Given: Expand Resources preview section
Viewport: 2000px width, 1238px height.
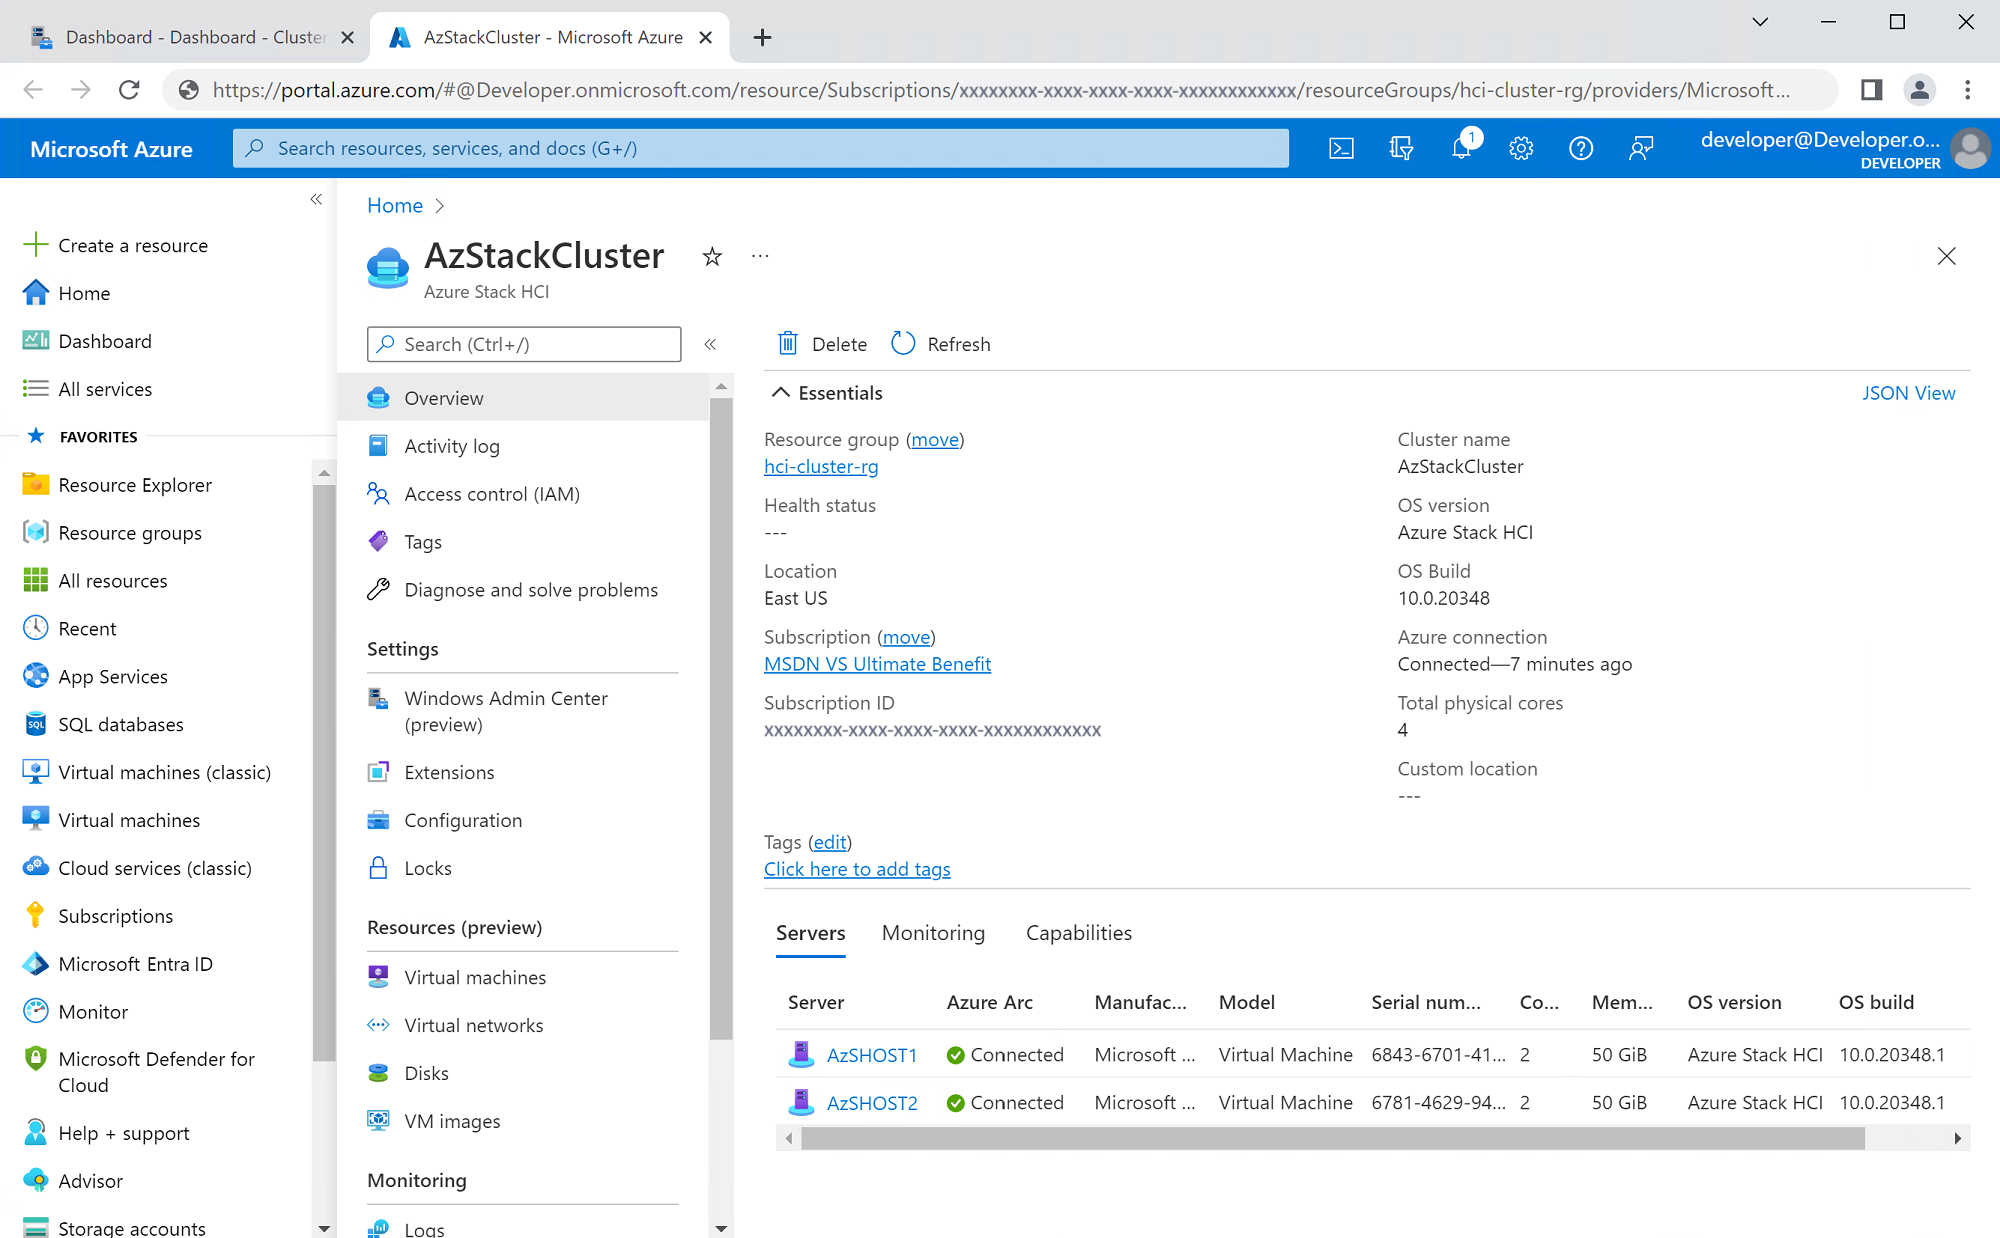Looking at the screenshot, I should (x=453, y=925).
